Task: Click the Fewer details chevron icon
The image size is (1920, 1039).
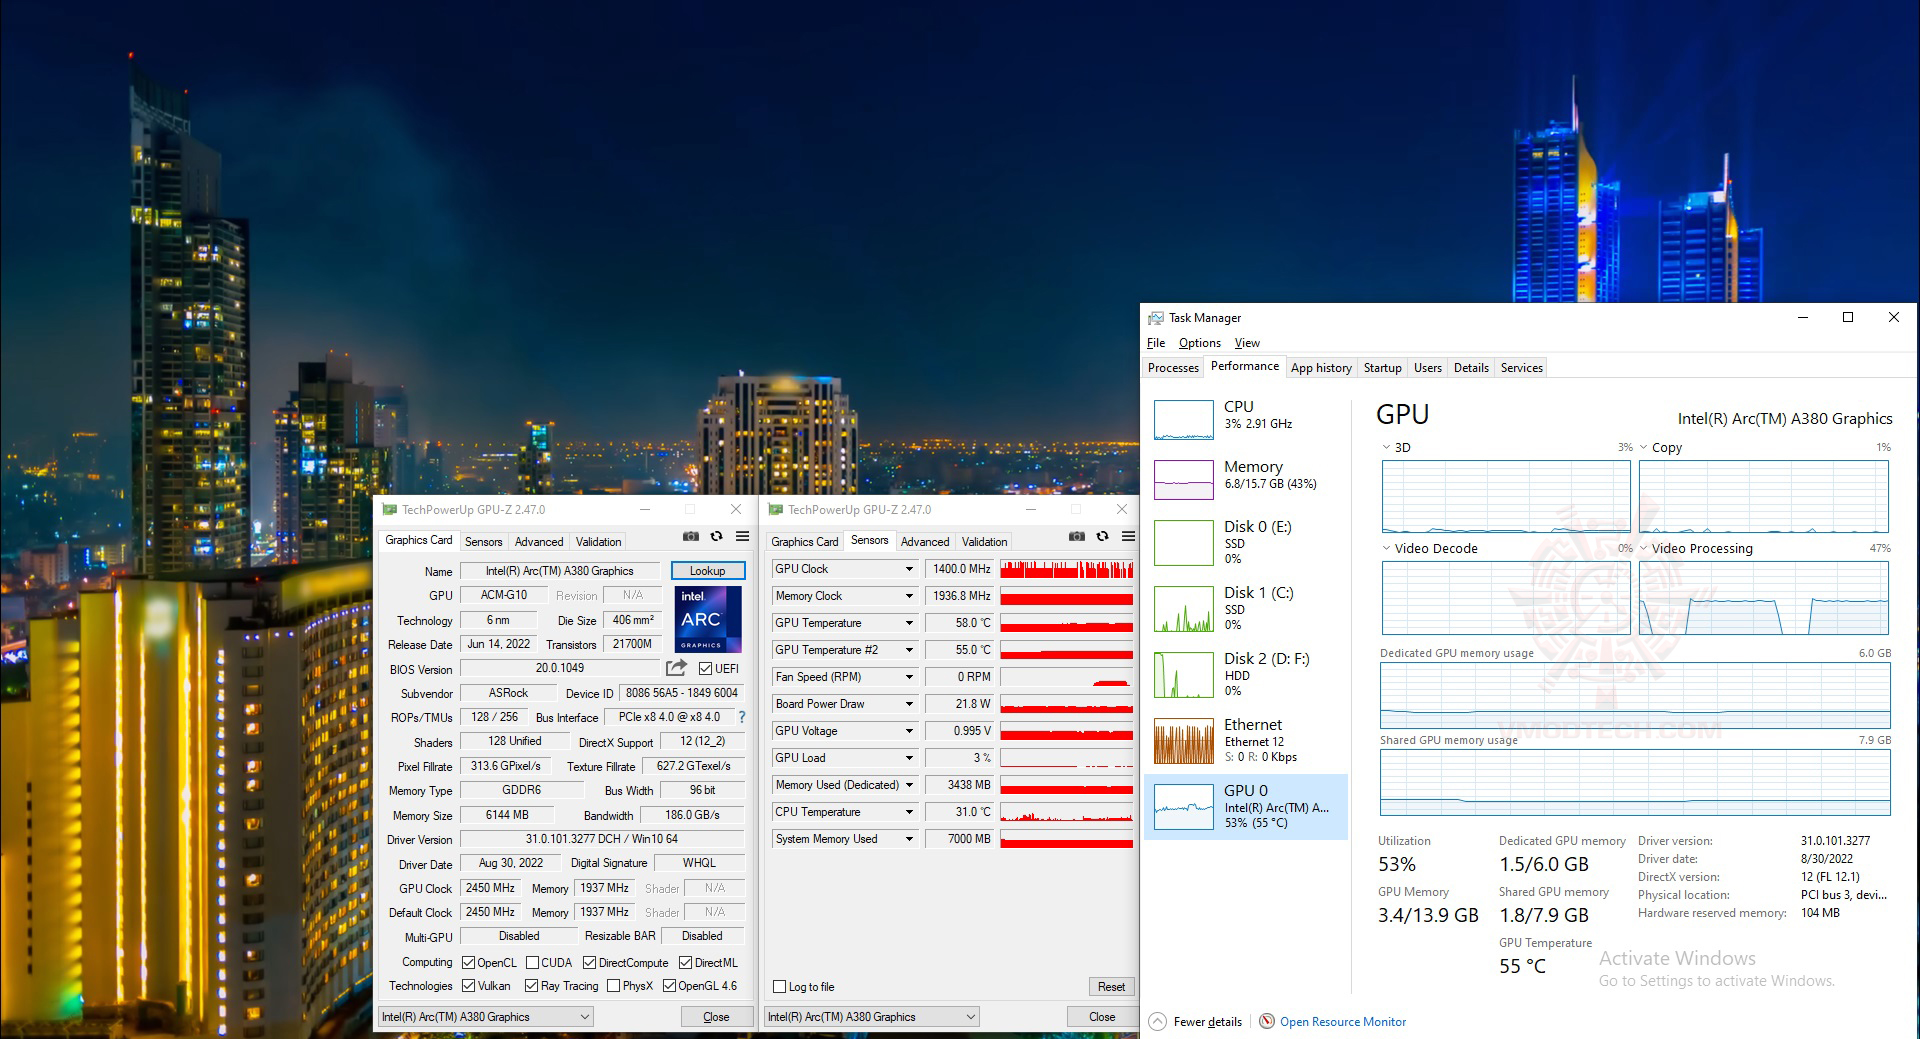Action: 1158,1021
